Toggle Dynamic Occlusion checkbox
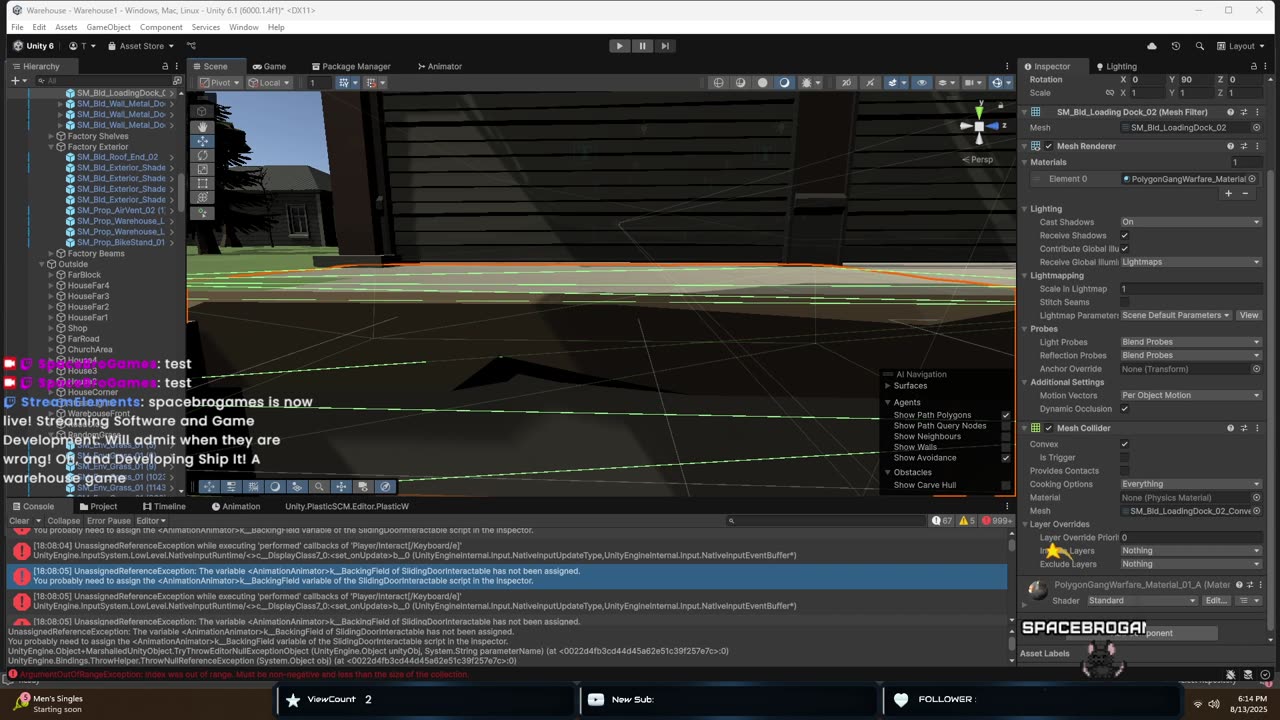The height and width of the screenshot is (720, 1280). (1125, 409)
